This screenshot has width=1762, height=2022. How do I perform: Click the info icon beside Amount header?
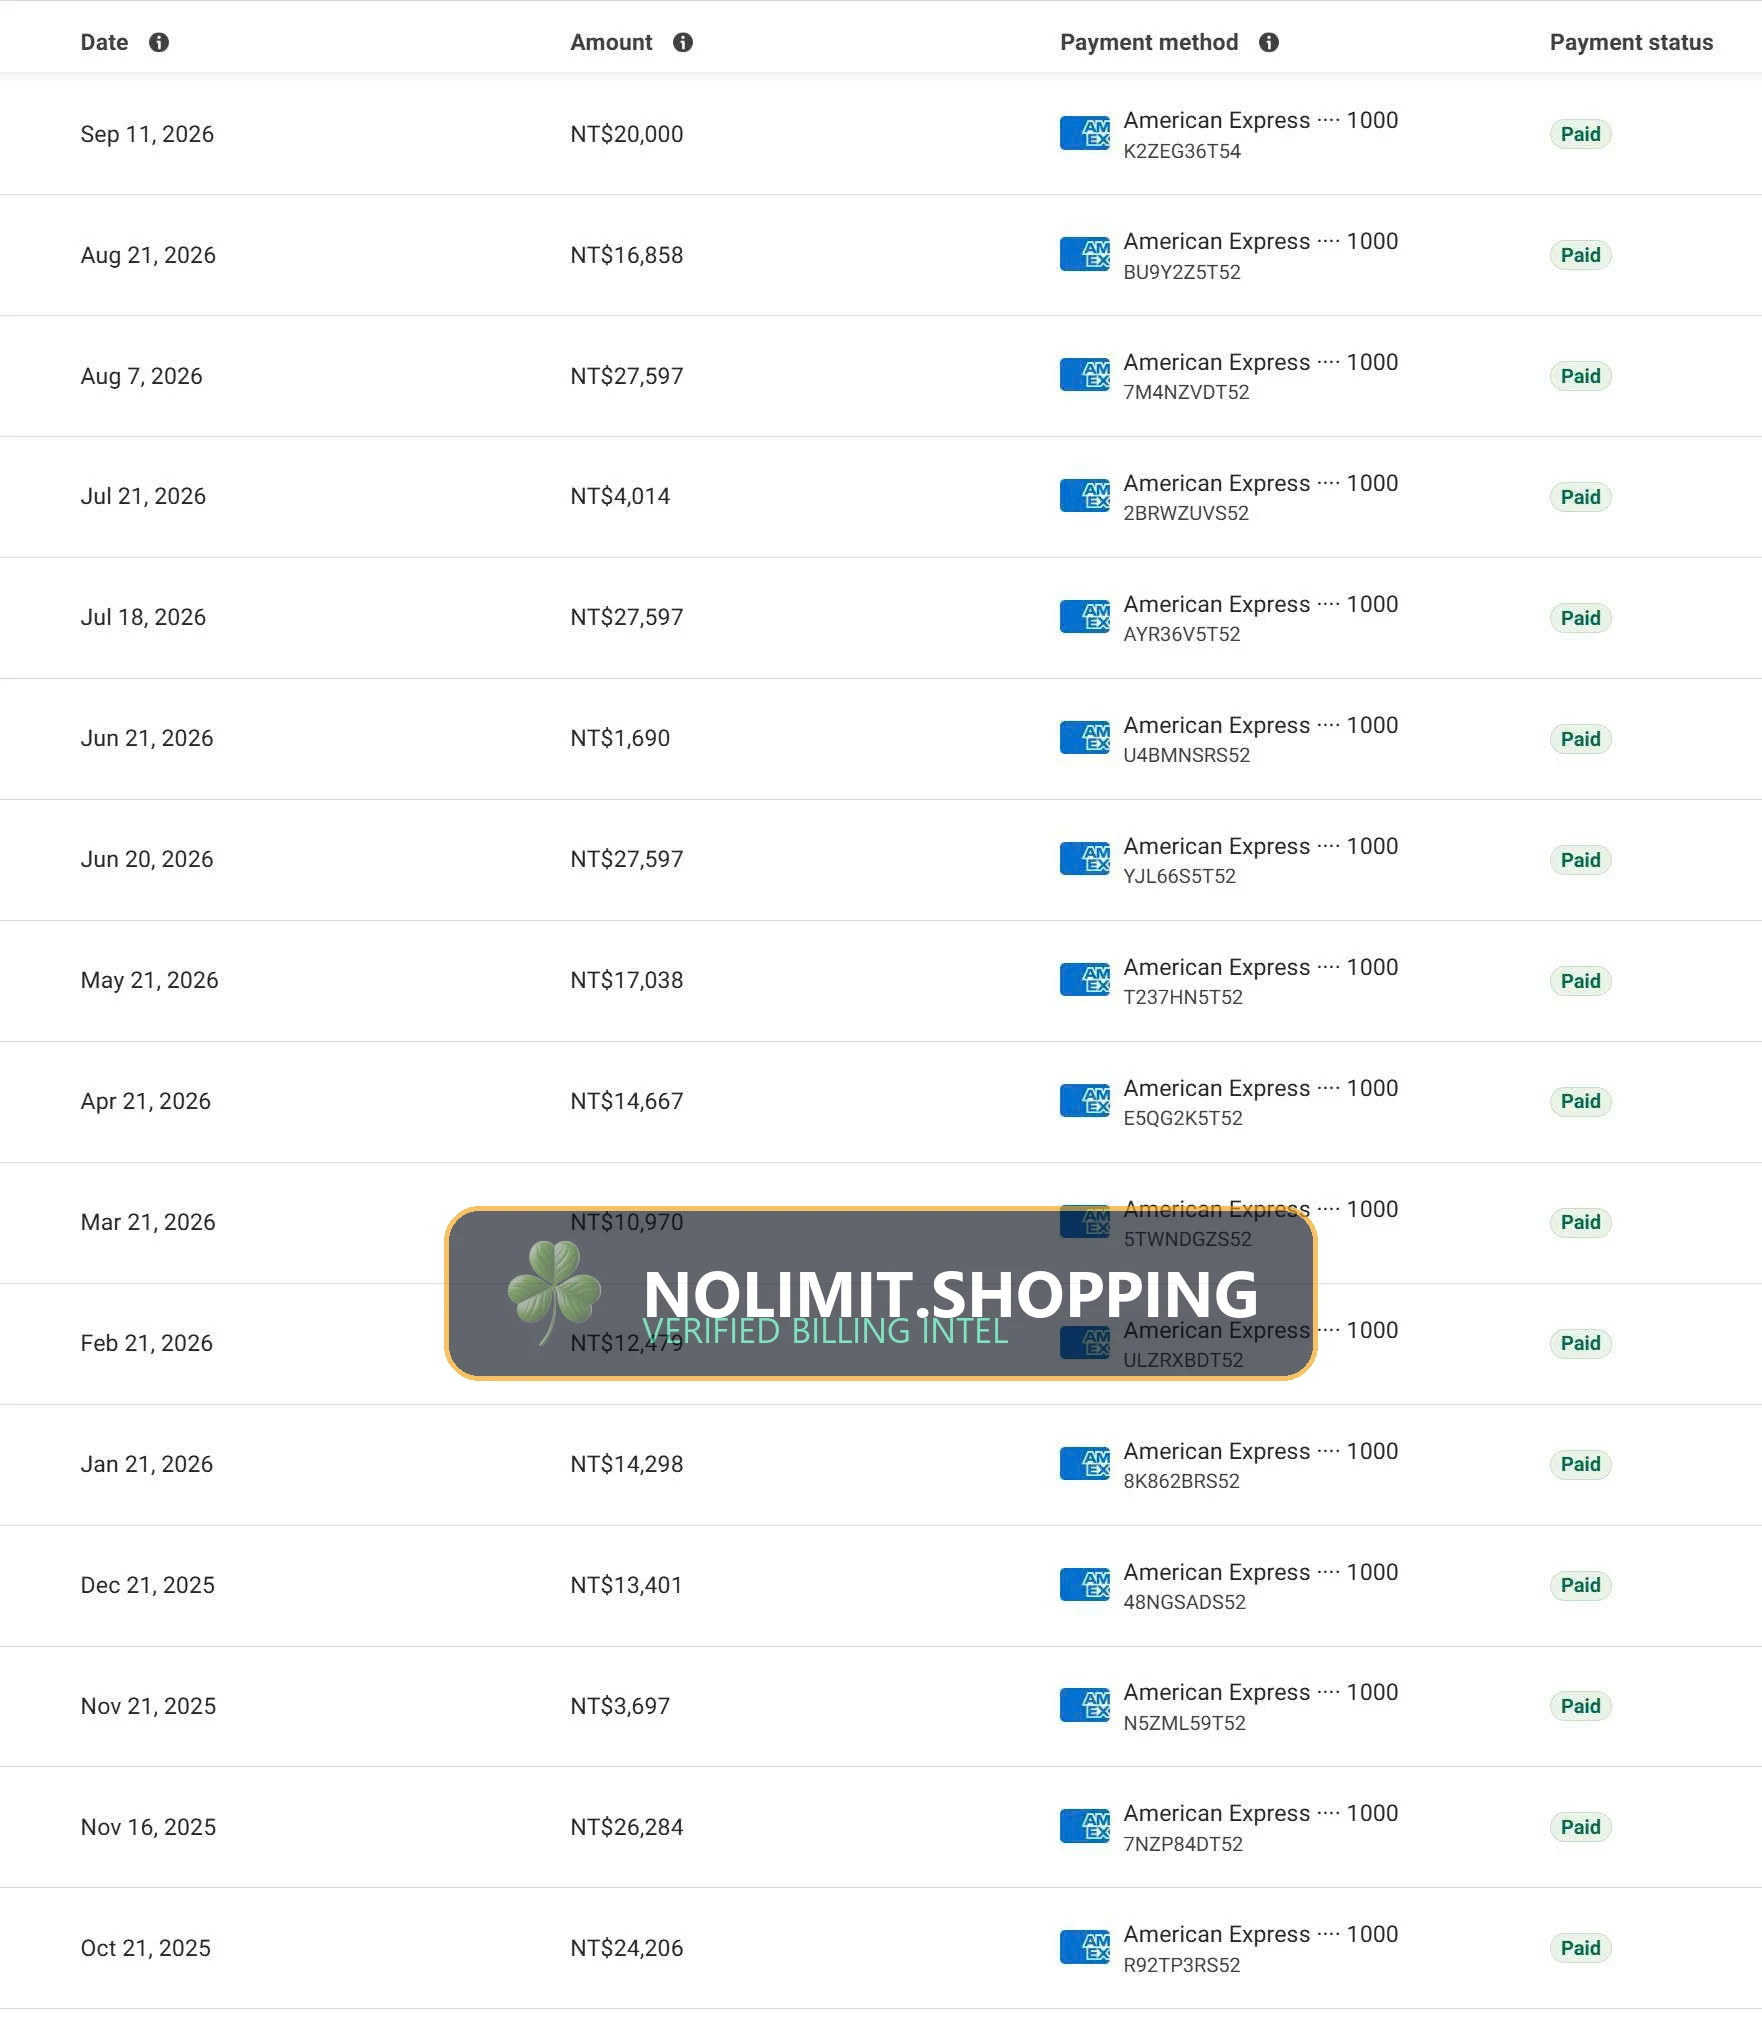point(683,42)
